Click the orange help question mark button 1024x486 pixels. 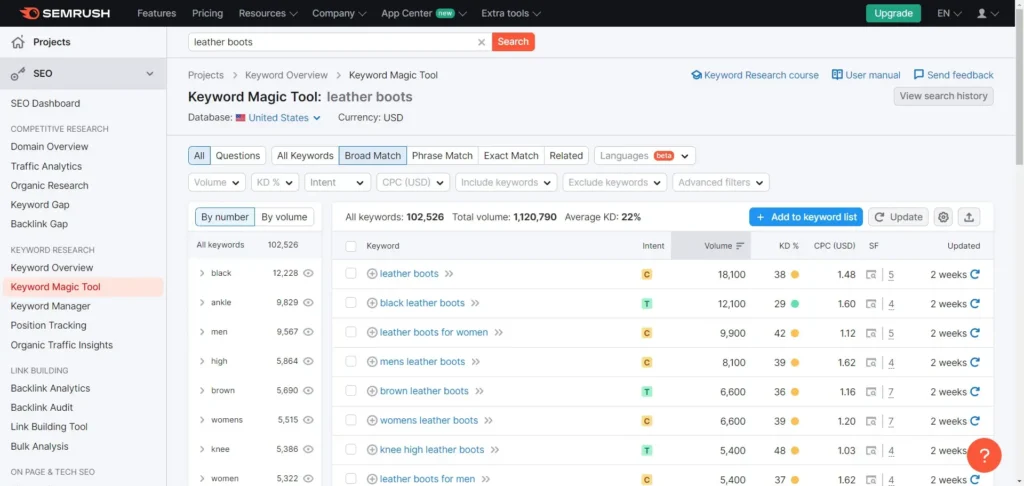[x=984, y=455]
